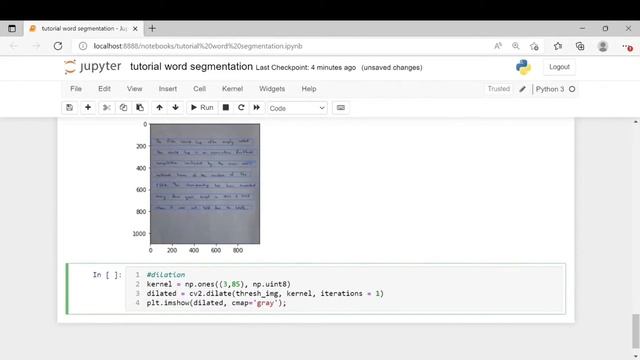Interrupt the kernel with the stop icon
Viewport: 640px width, 360px height.
click(226, 108)
